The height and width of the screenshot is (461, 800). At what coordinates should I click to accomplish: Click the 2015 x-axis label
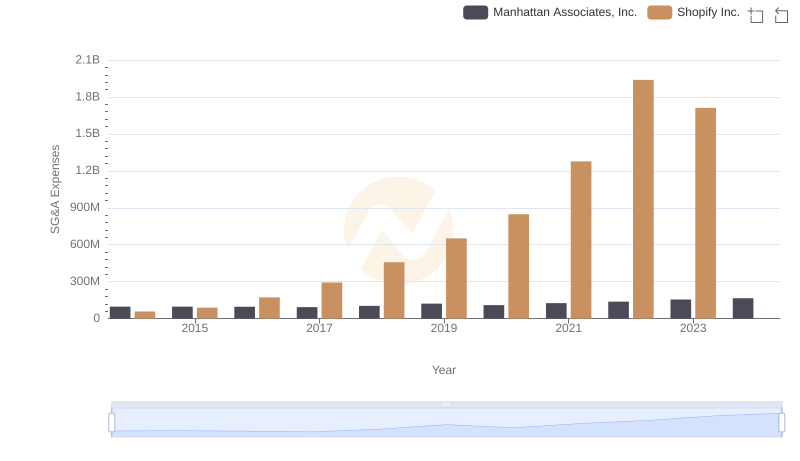pos(194,328)
